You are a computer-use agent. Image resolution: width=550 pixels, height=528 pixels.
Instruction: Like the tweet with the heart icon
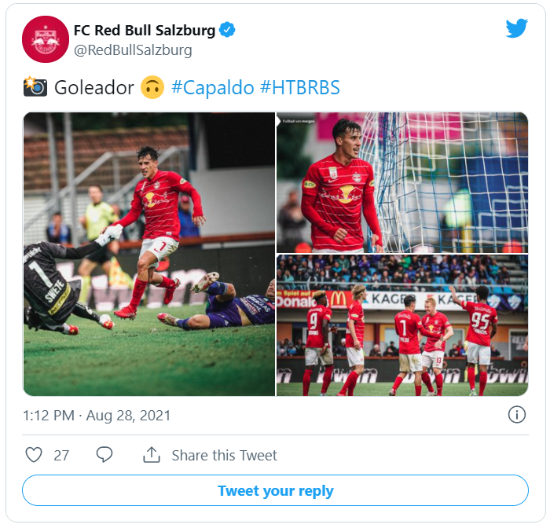point(34,455)
